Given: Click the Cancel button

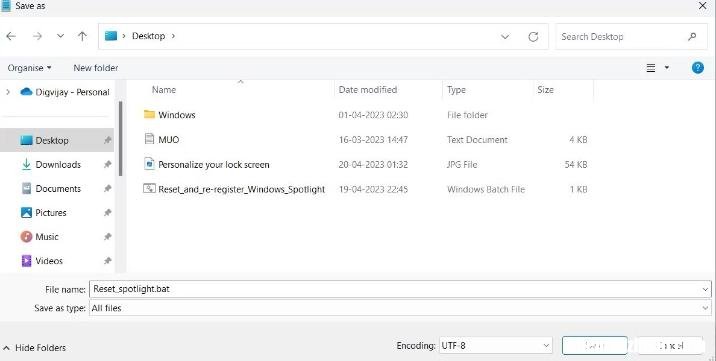Looking at the screenshot, I should point(670,346).
